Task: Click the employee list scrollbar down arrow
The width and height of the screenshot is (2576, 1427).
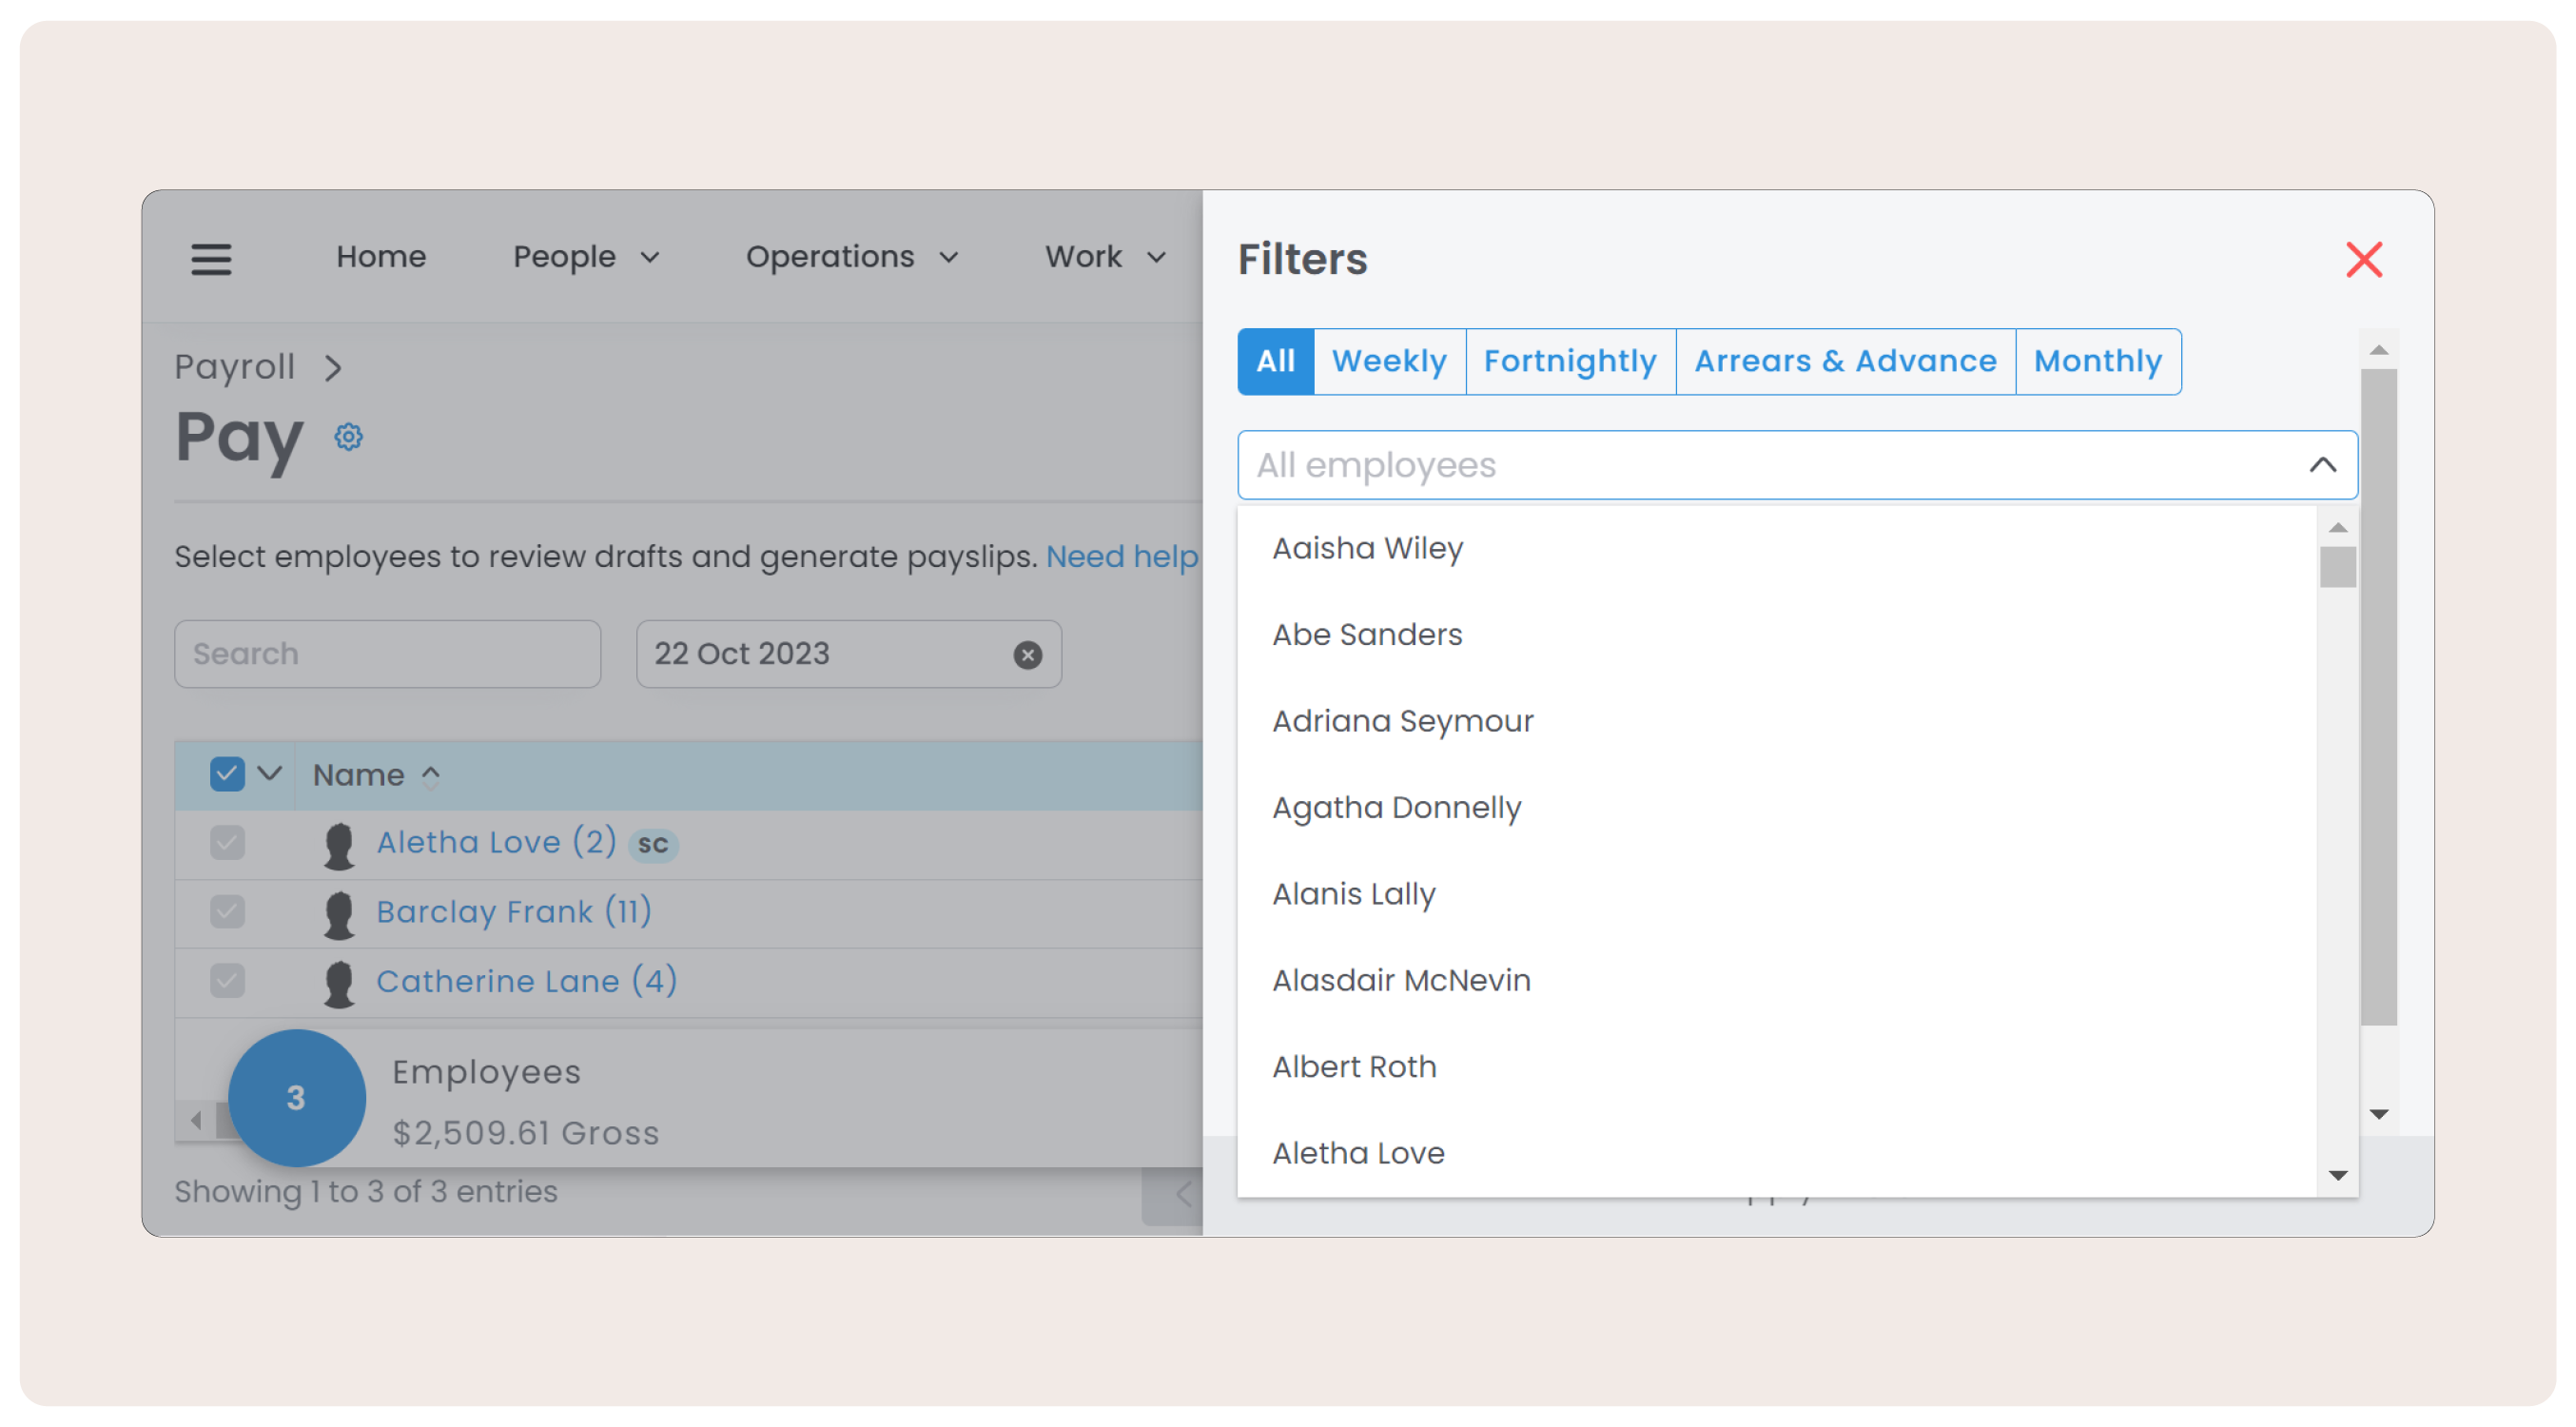Action: coord(2337,1176)
